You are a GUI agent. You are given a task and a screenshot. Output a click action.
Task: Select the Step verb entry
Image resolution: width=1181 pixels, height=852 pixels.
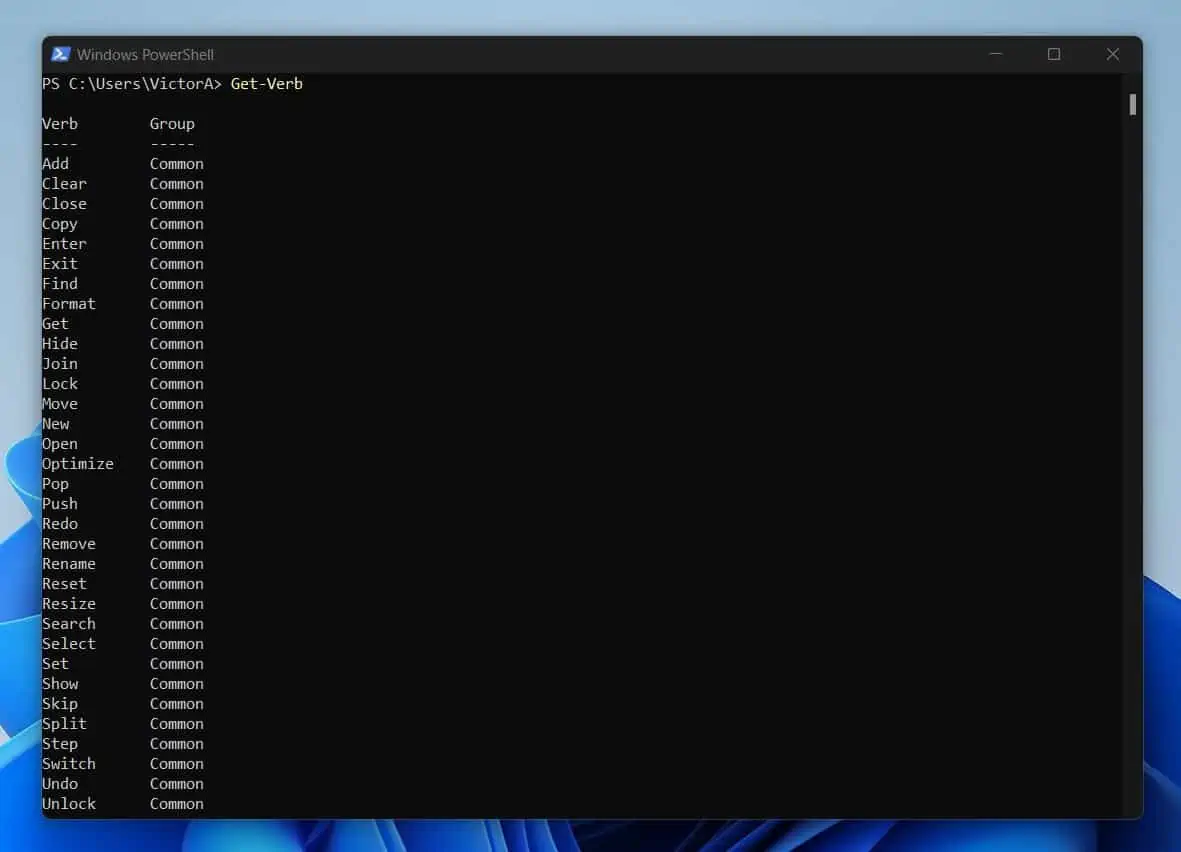pyautogui.click(x=60, y=744)
